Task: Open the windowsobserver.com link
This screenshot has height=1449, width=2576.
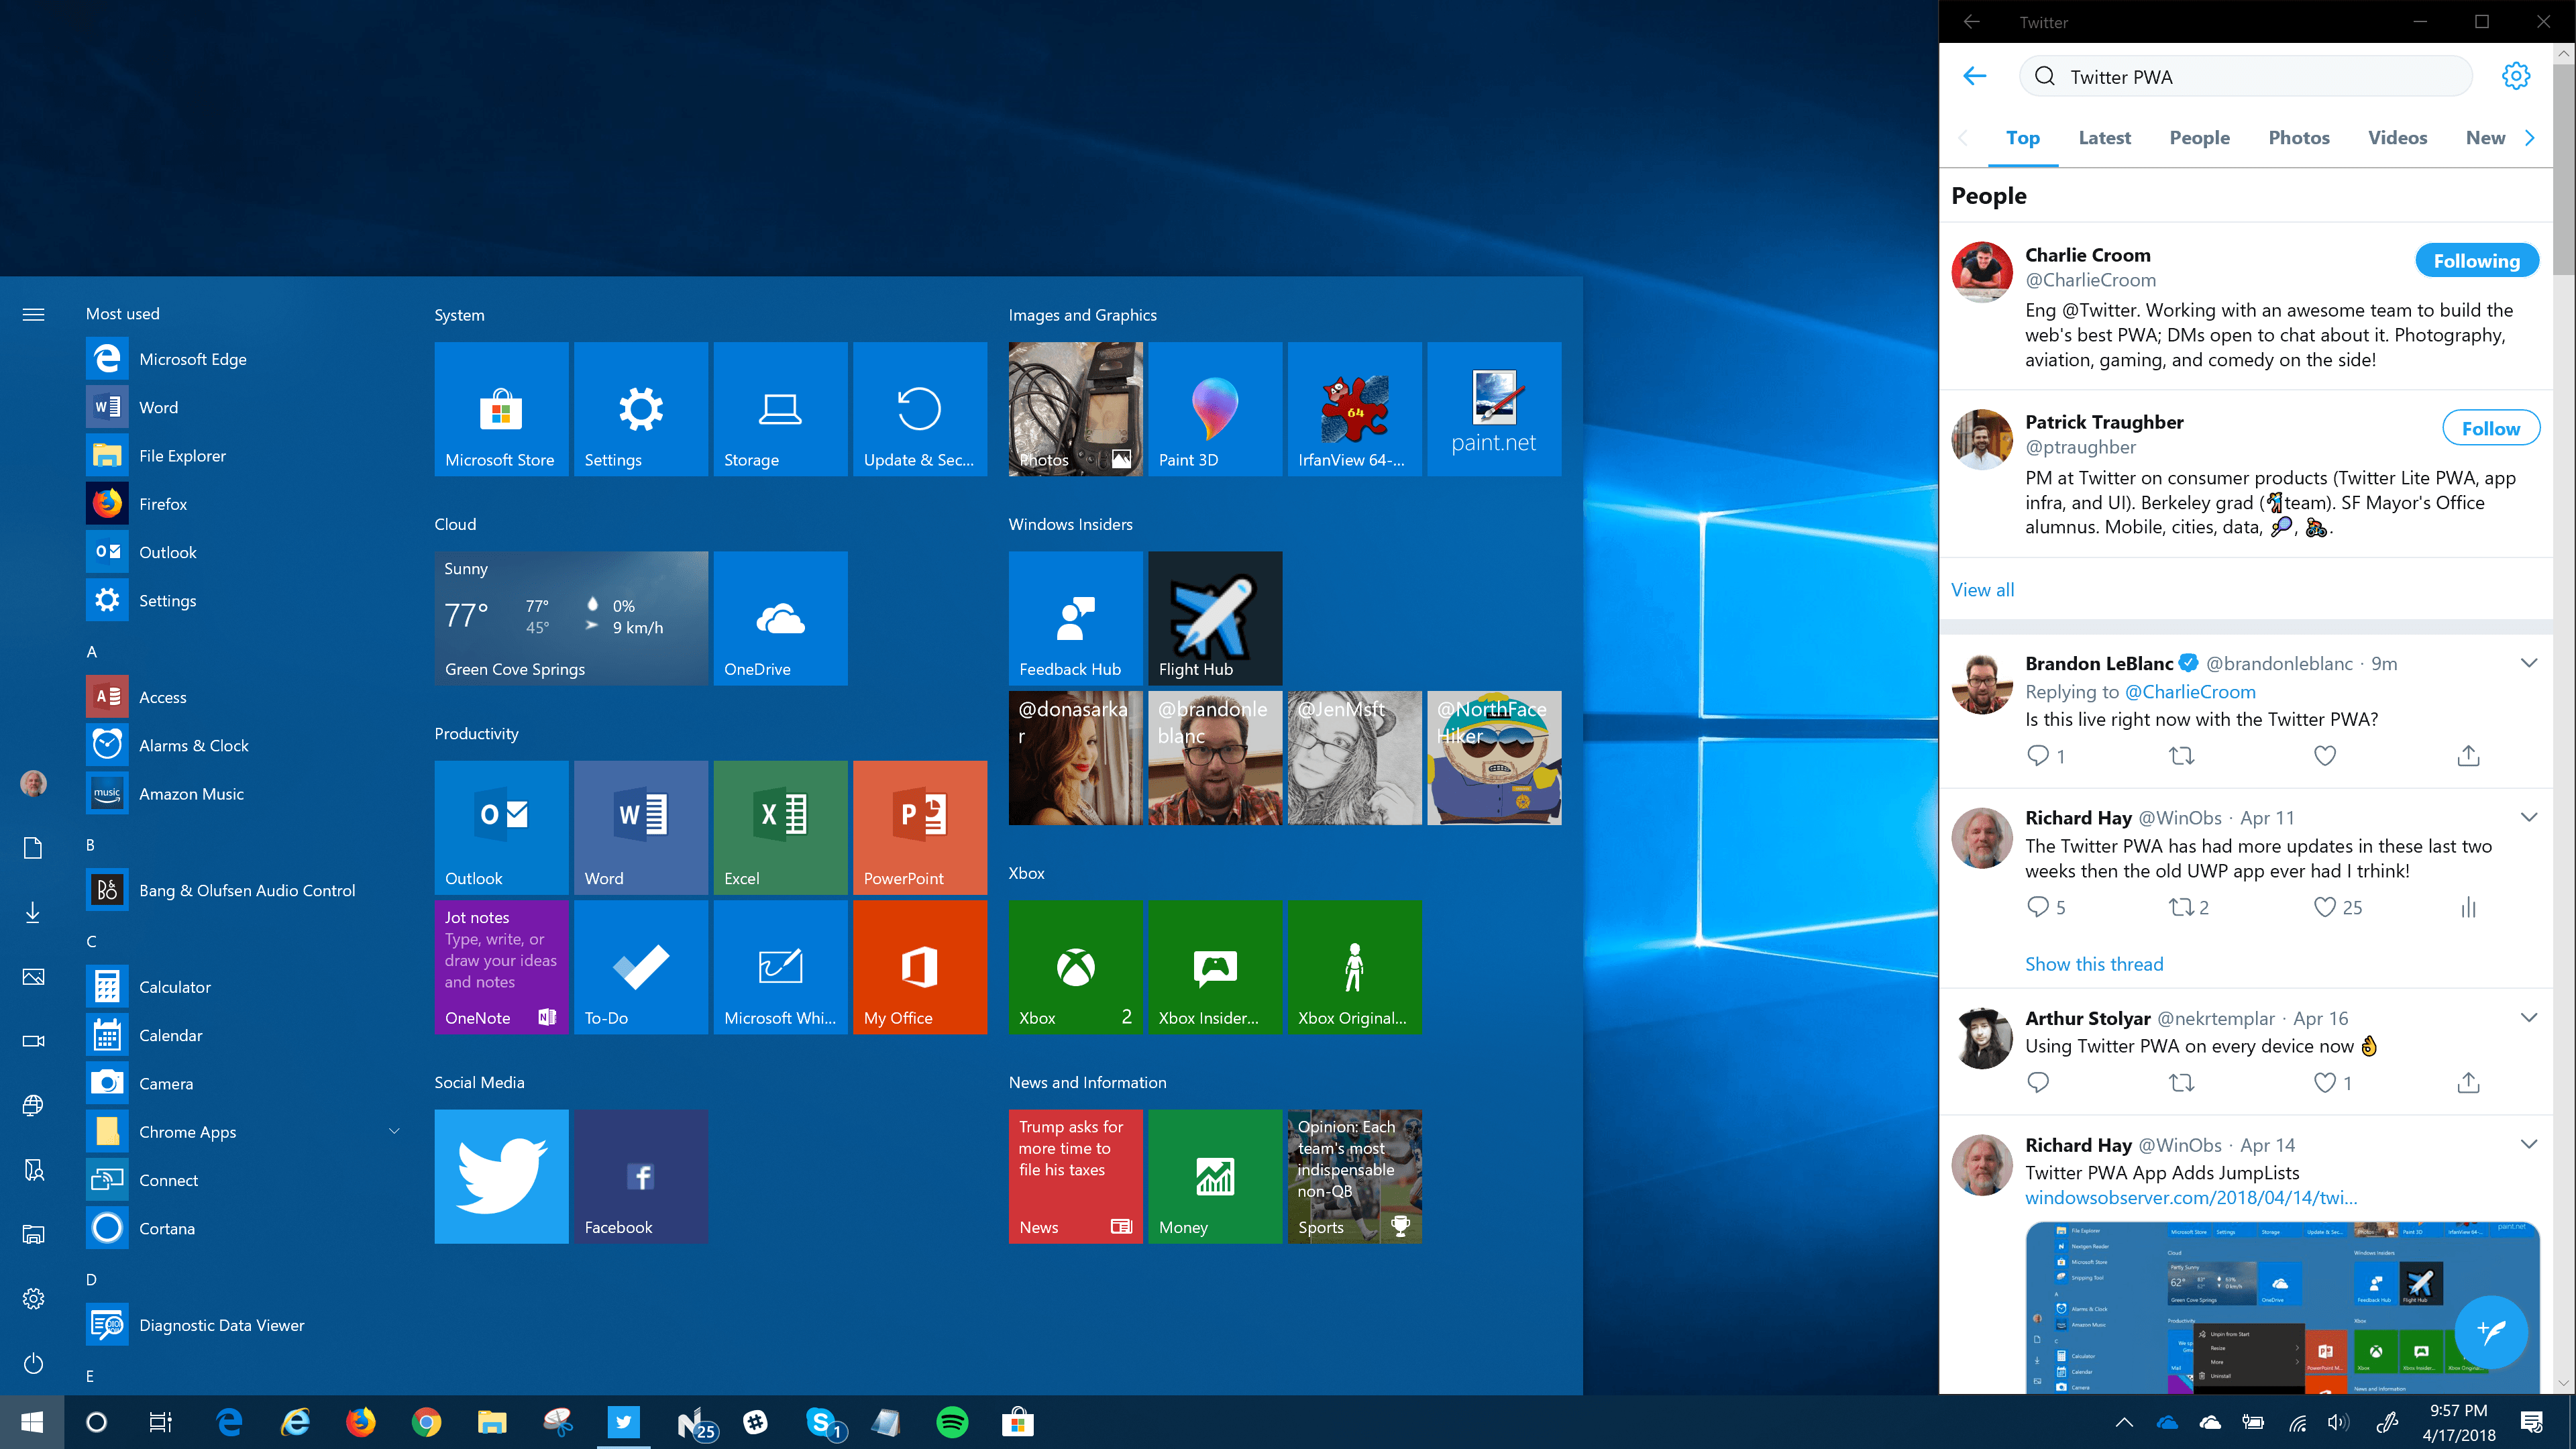Action: click(2190, 1198)
